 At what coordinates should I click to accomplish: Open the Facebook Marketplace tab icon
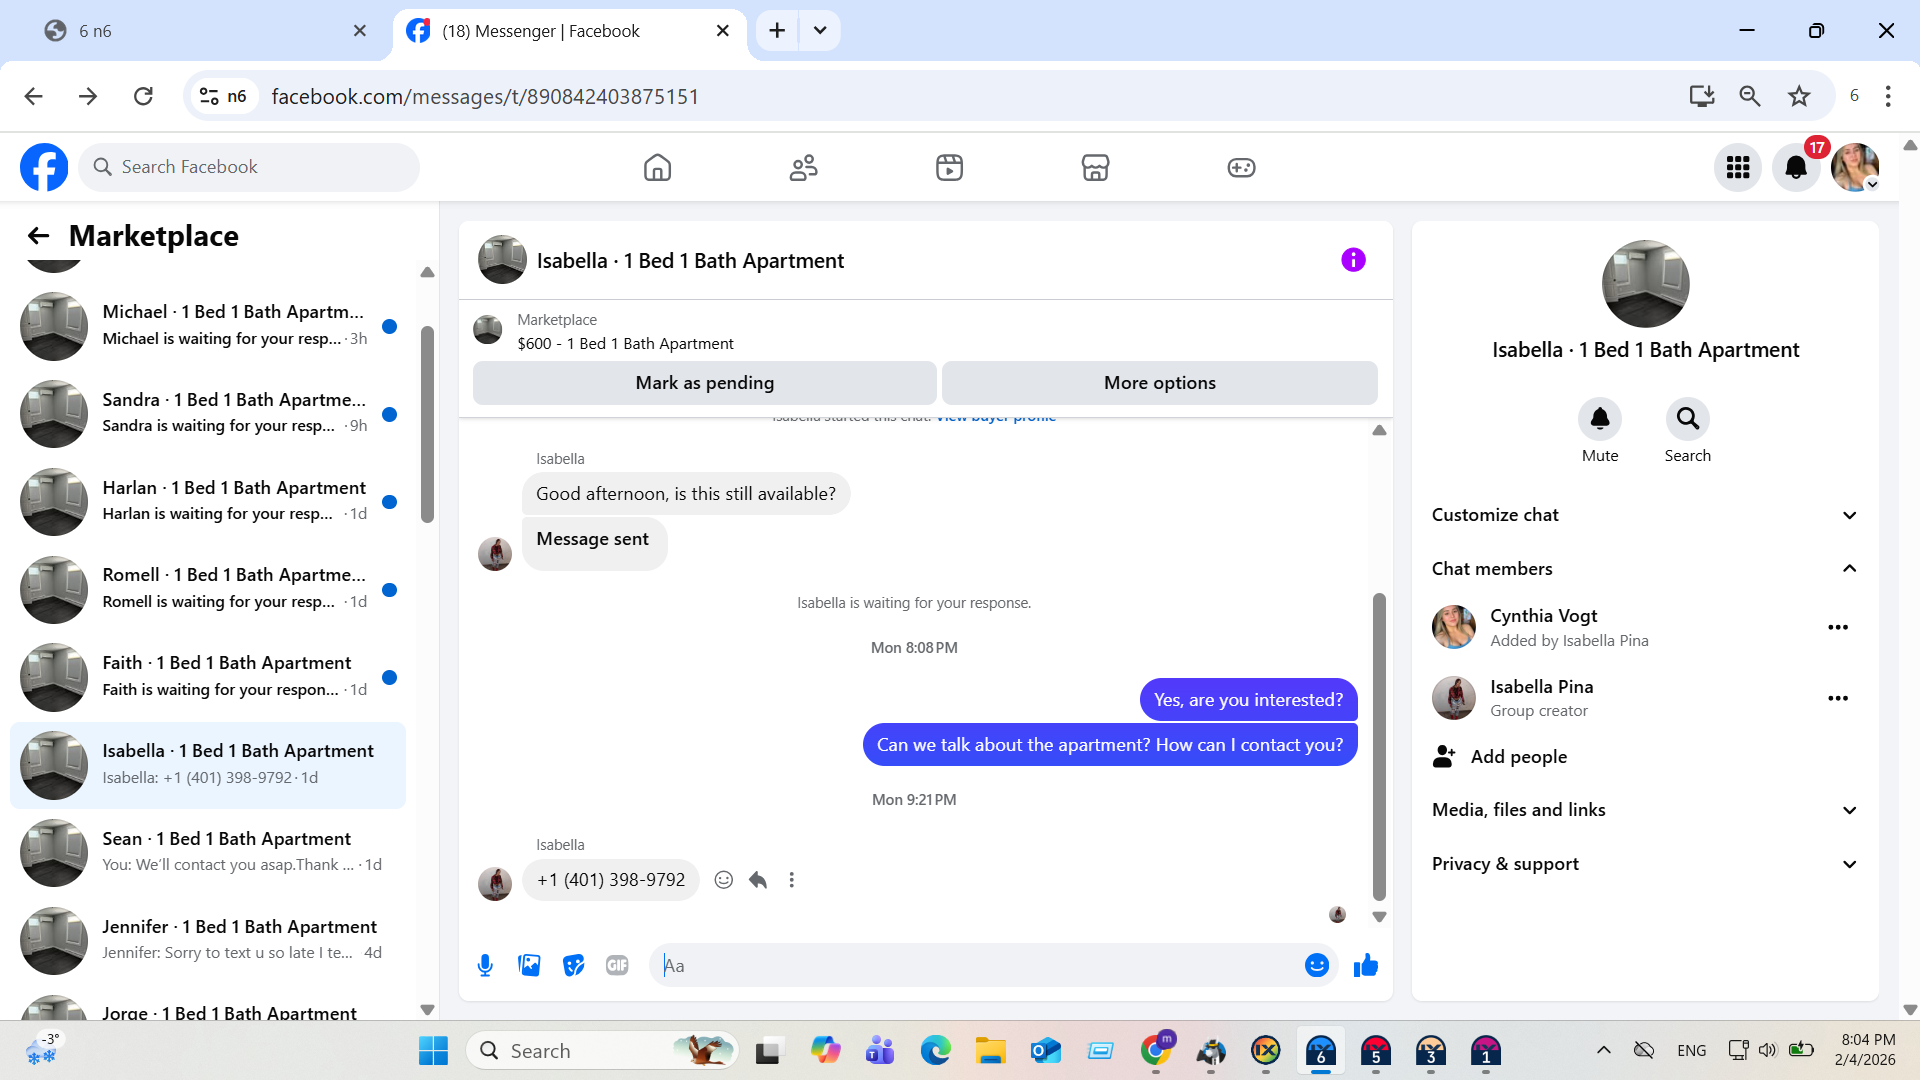tap(1095, 167)
